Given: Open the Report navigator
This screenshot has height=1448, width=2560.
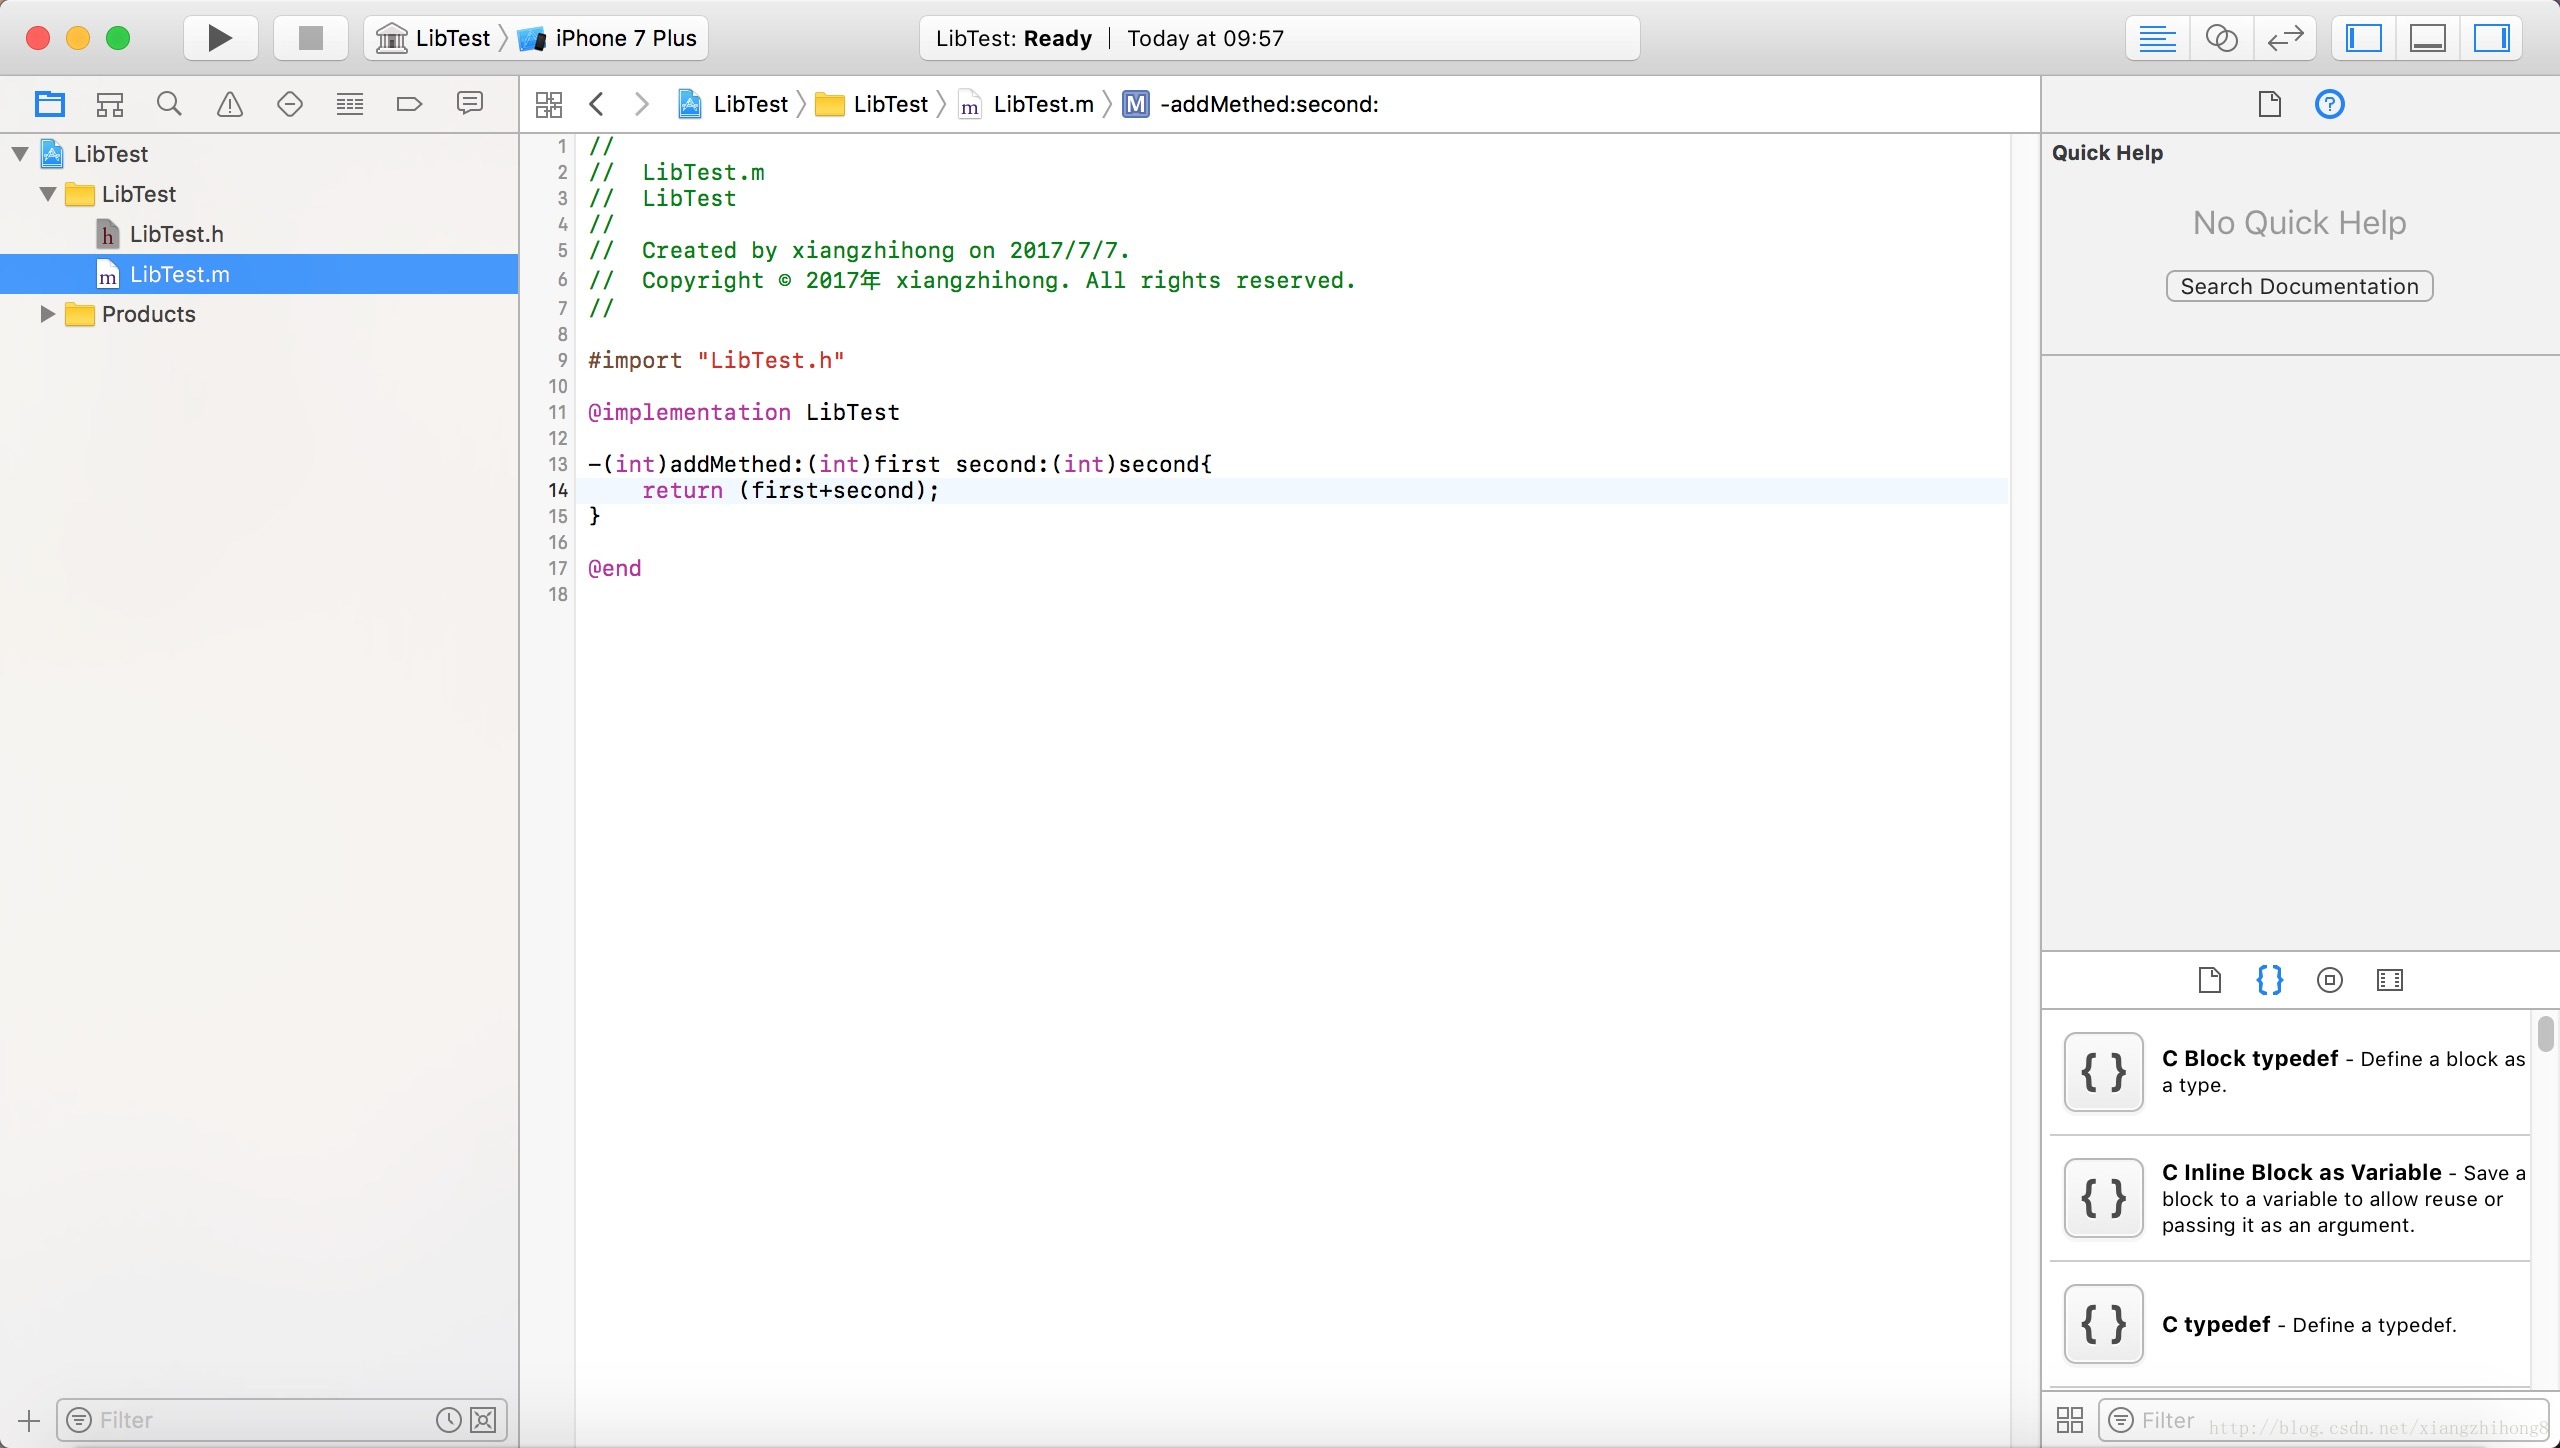Looking at the screenshot, I should pyautogui.click(x=470, y=104).
